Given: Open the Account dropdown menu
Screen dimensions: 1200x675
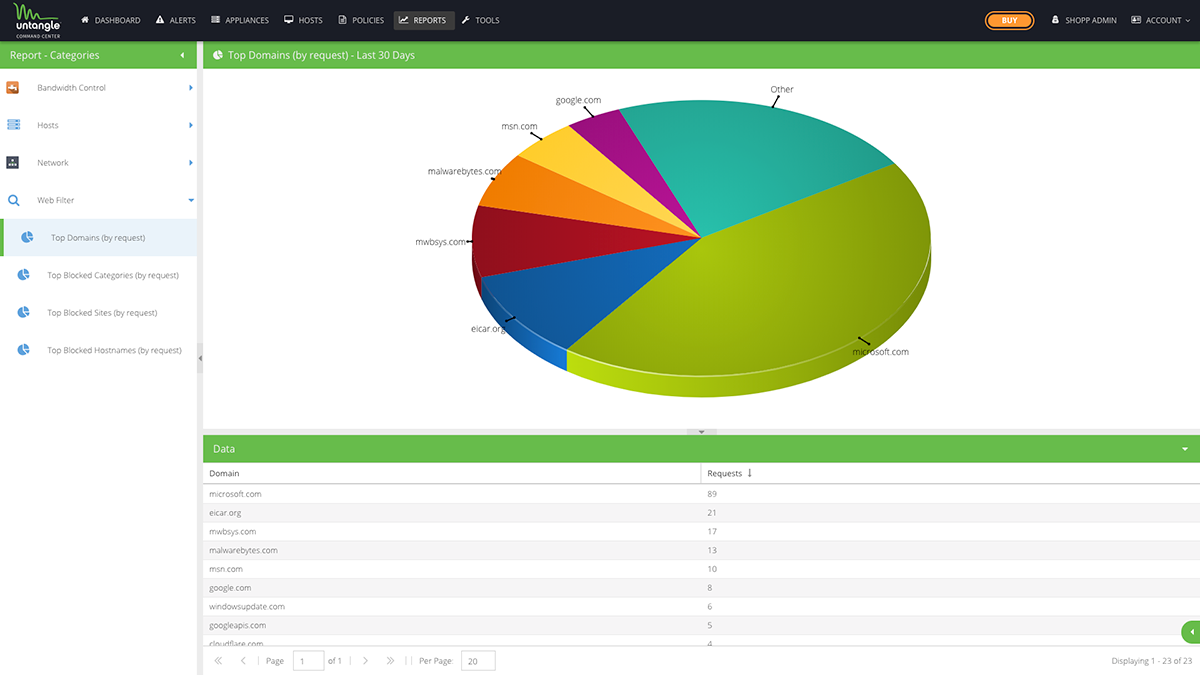Looking at the screenshot, I should tap(1160, 20).
